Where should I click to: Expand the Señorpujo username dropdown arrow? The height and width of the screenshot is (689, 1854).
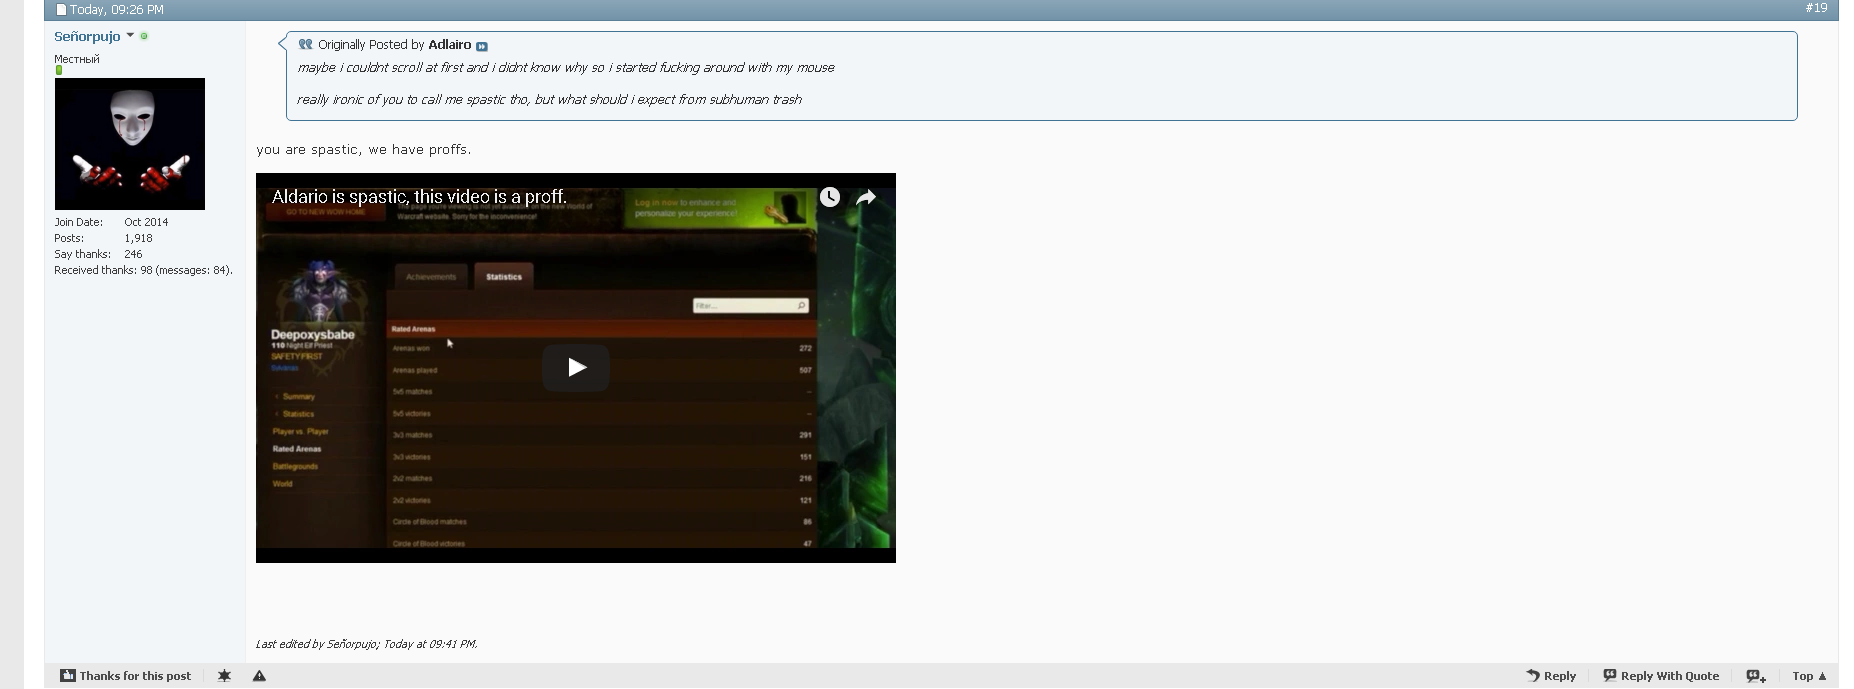pos(130,35)
